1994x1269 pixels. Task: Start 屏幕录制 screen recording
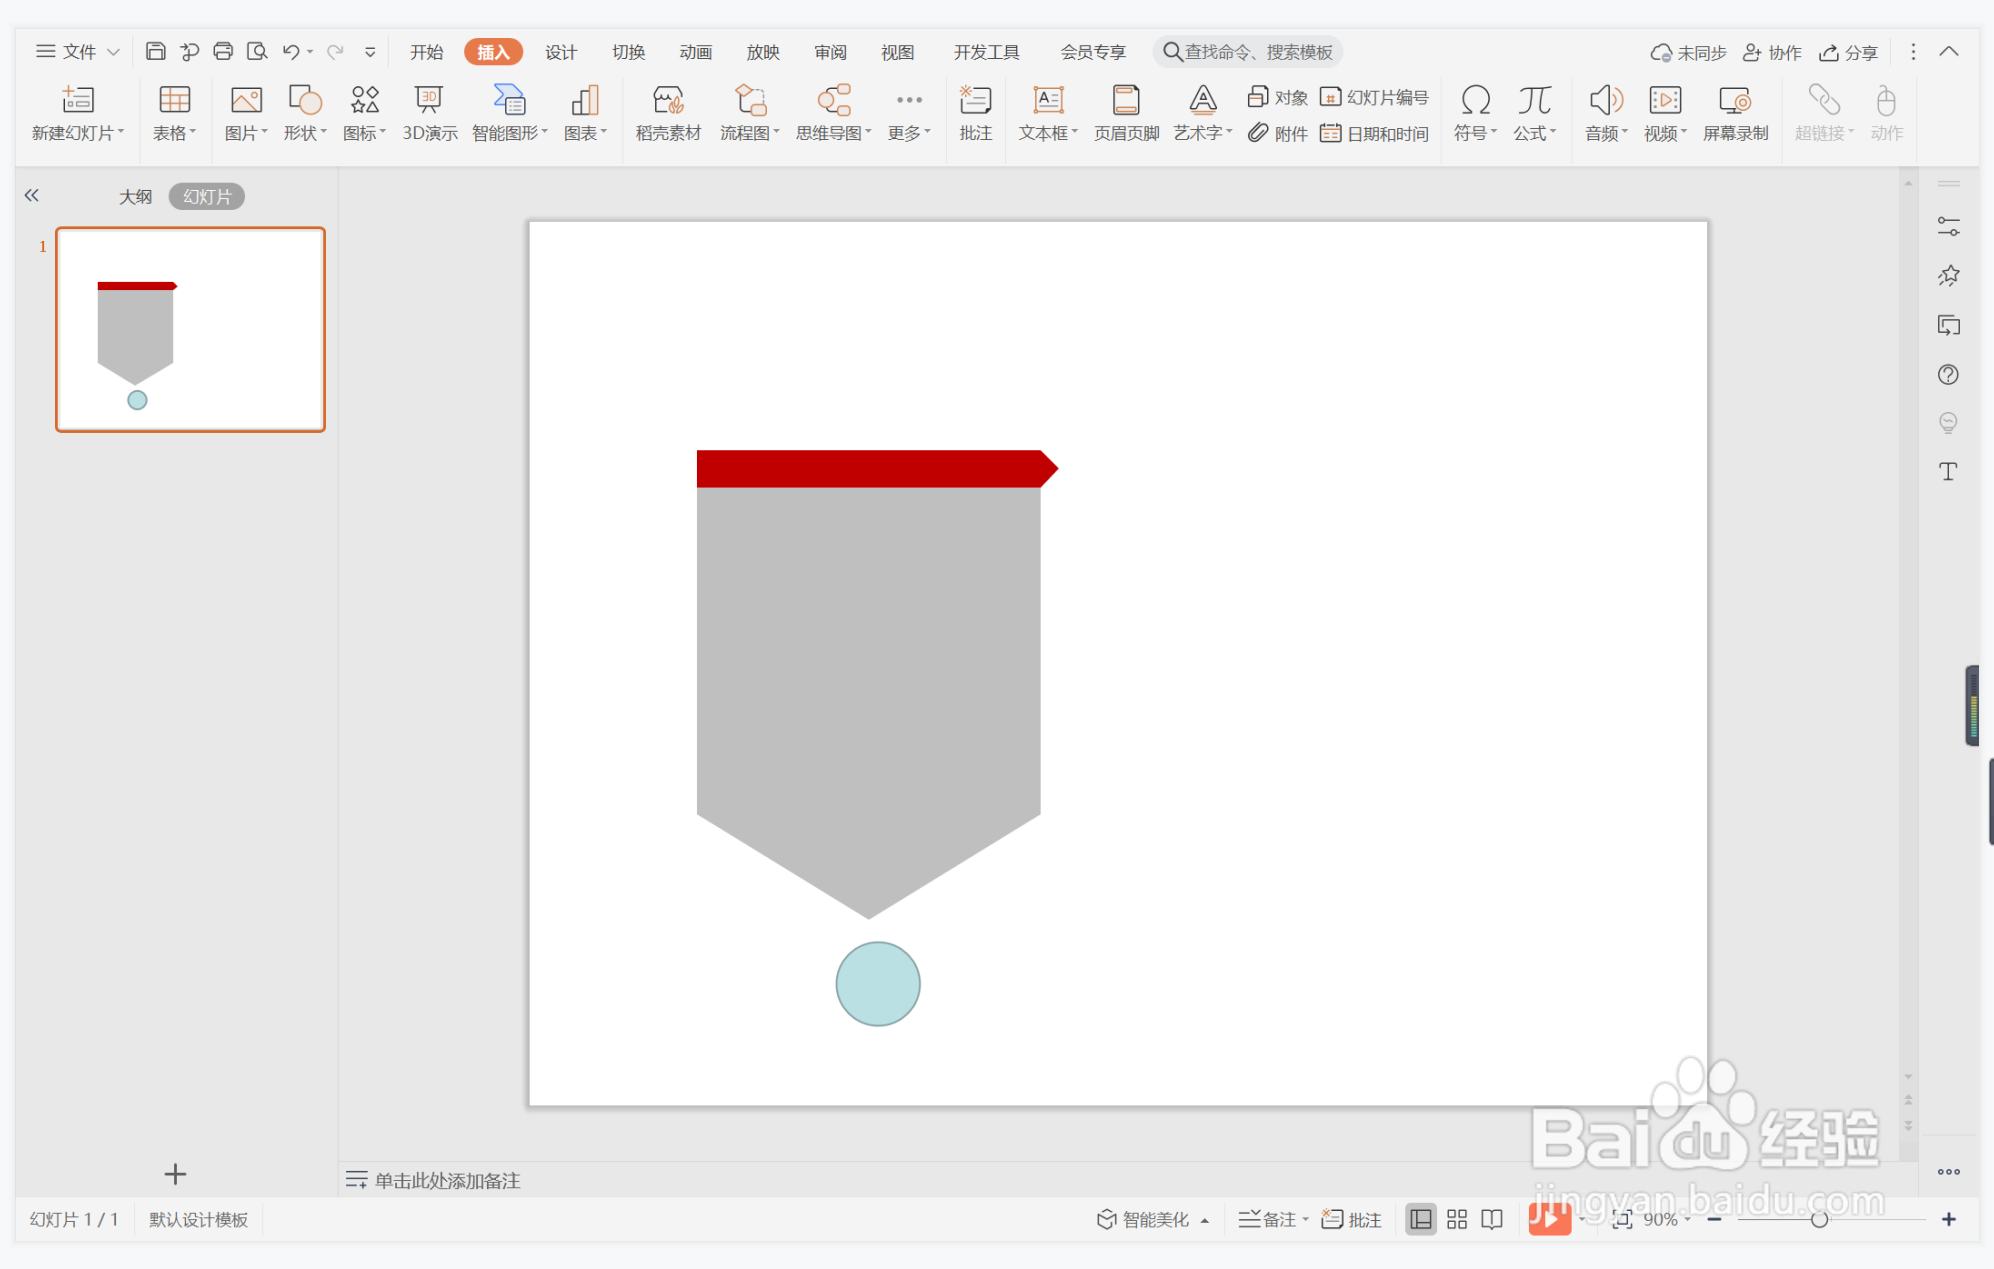pos(1735,111)
